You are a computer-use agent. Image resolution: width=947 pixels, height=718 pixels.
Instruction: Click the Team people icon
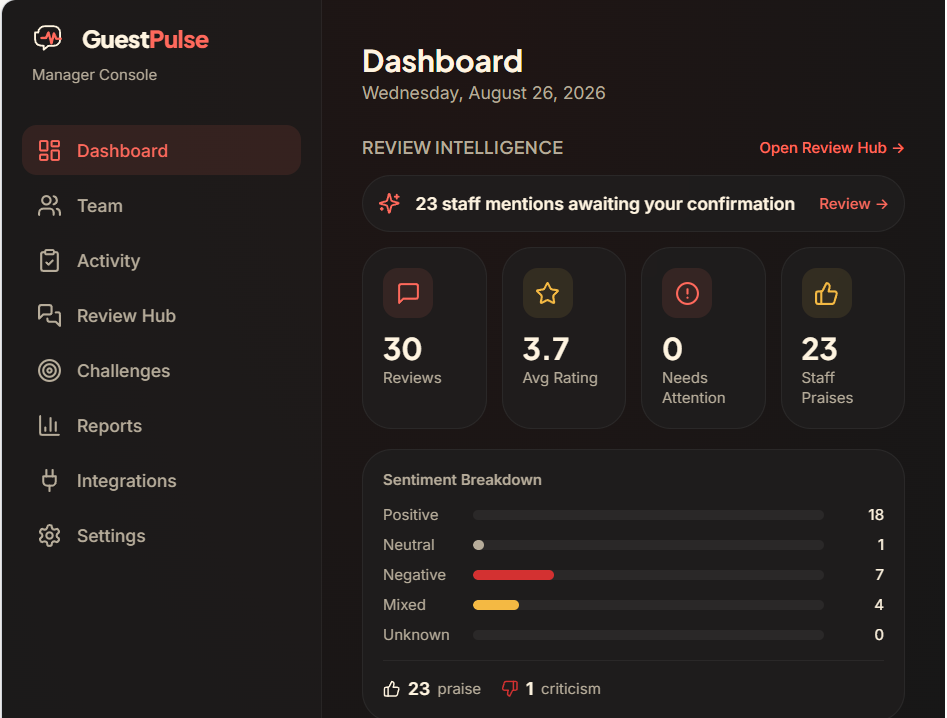(50, 206)
